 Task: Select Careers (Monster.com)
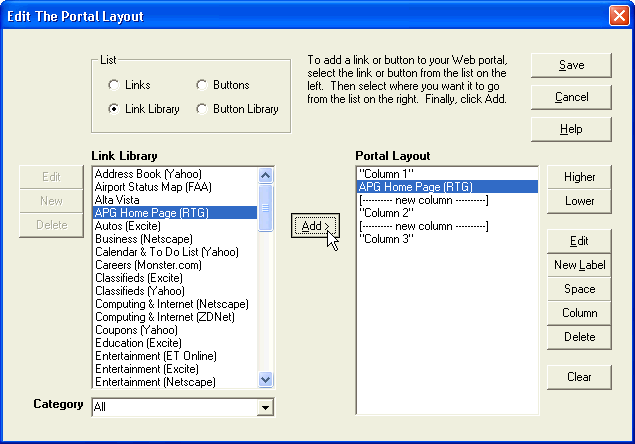point(175,265)
